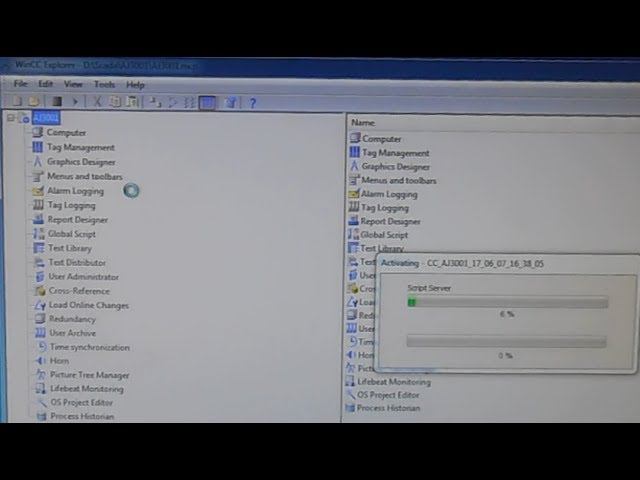The image size is (640, 480).
Task: Open Global Script in the Name list
Action: (384, 235)
